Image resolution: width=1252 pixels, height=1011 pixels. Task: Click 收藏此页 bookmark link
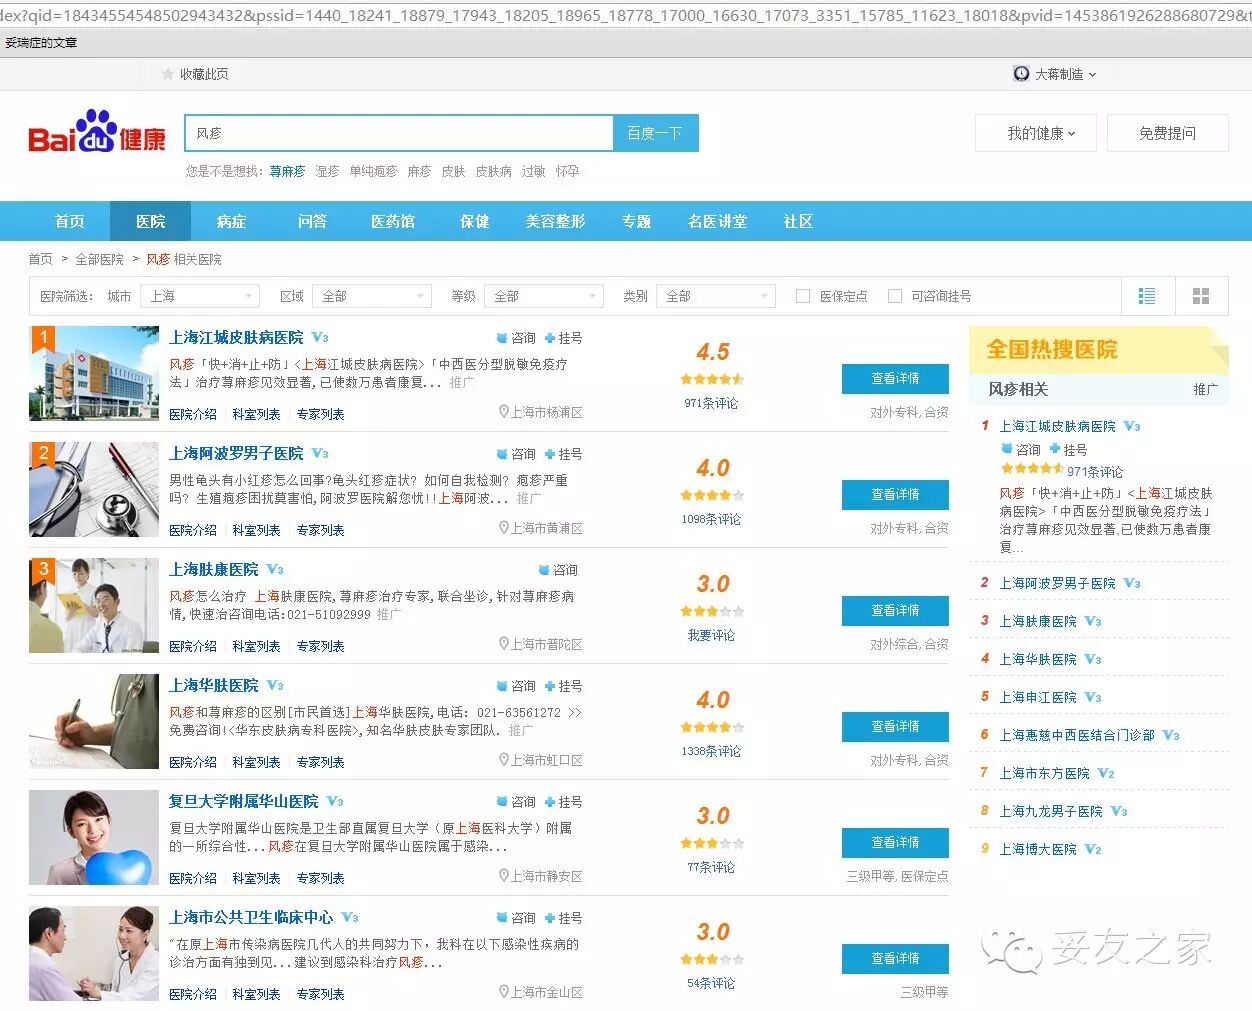(204, 74)
